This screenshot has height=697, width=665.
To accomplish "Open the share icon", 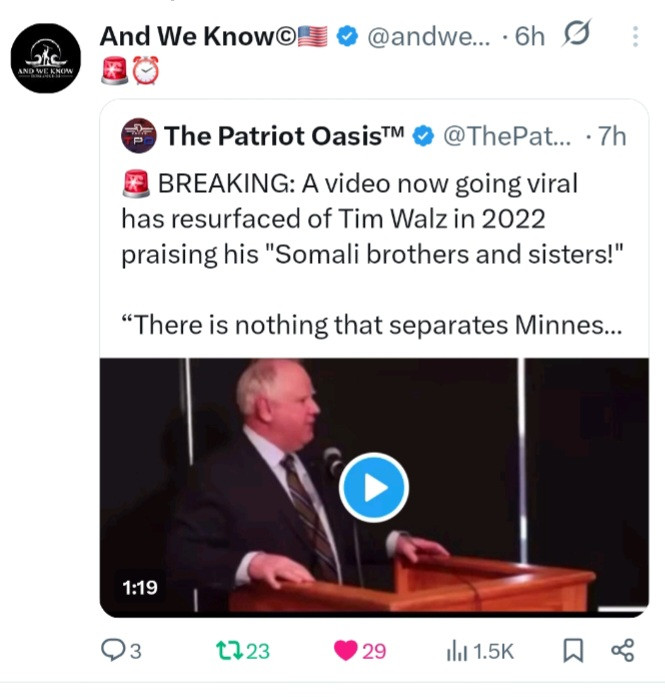I will click(622, 651).
